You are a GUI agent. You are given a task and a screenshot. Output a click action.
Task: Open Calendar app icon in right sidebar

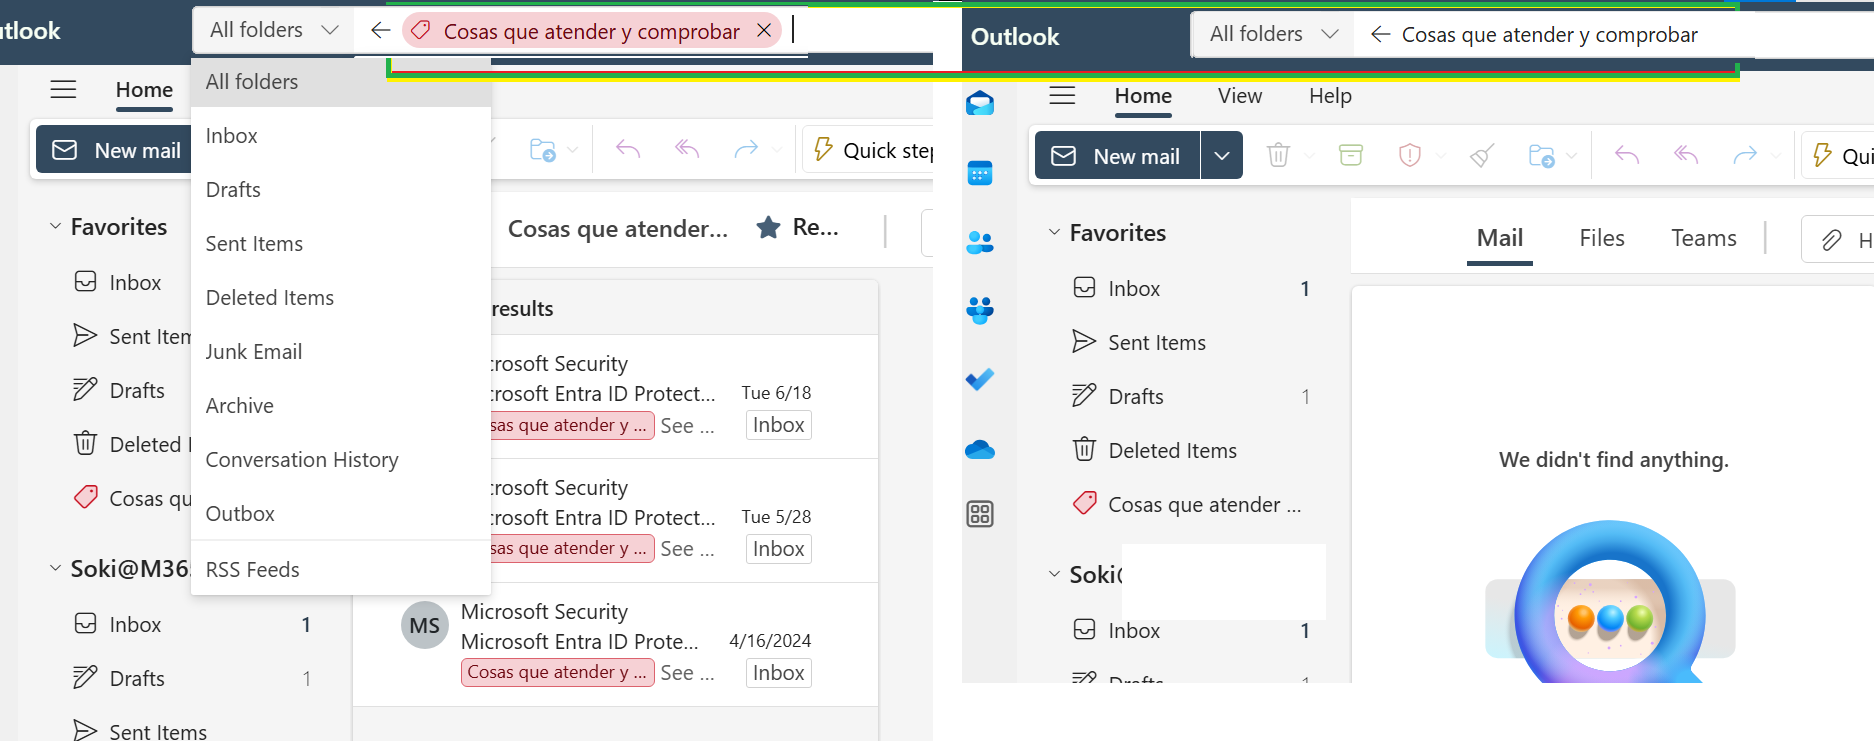tap(980, 173)
